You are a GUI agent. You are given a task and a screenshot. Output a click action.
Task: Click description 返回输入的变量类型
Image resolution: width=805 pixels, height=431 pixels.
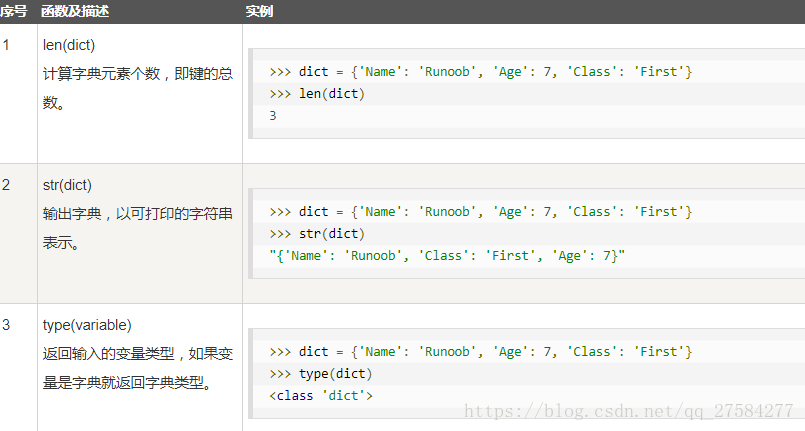(138, 368)
